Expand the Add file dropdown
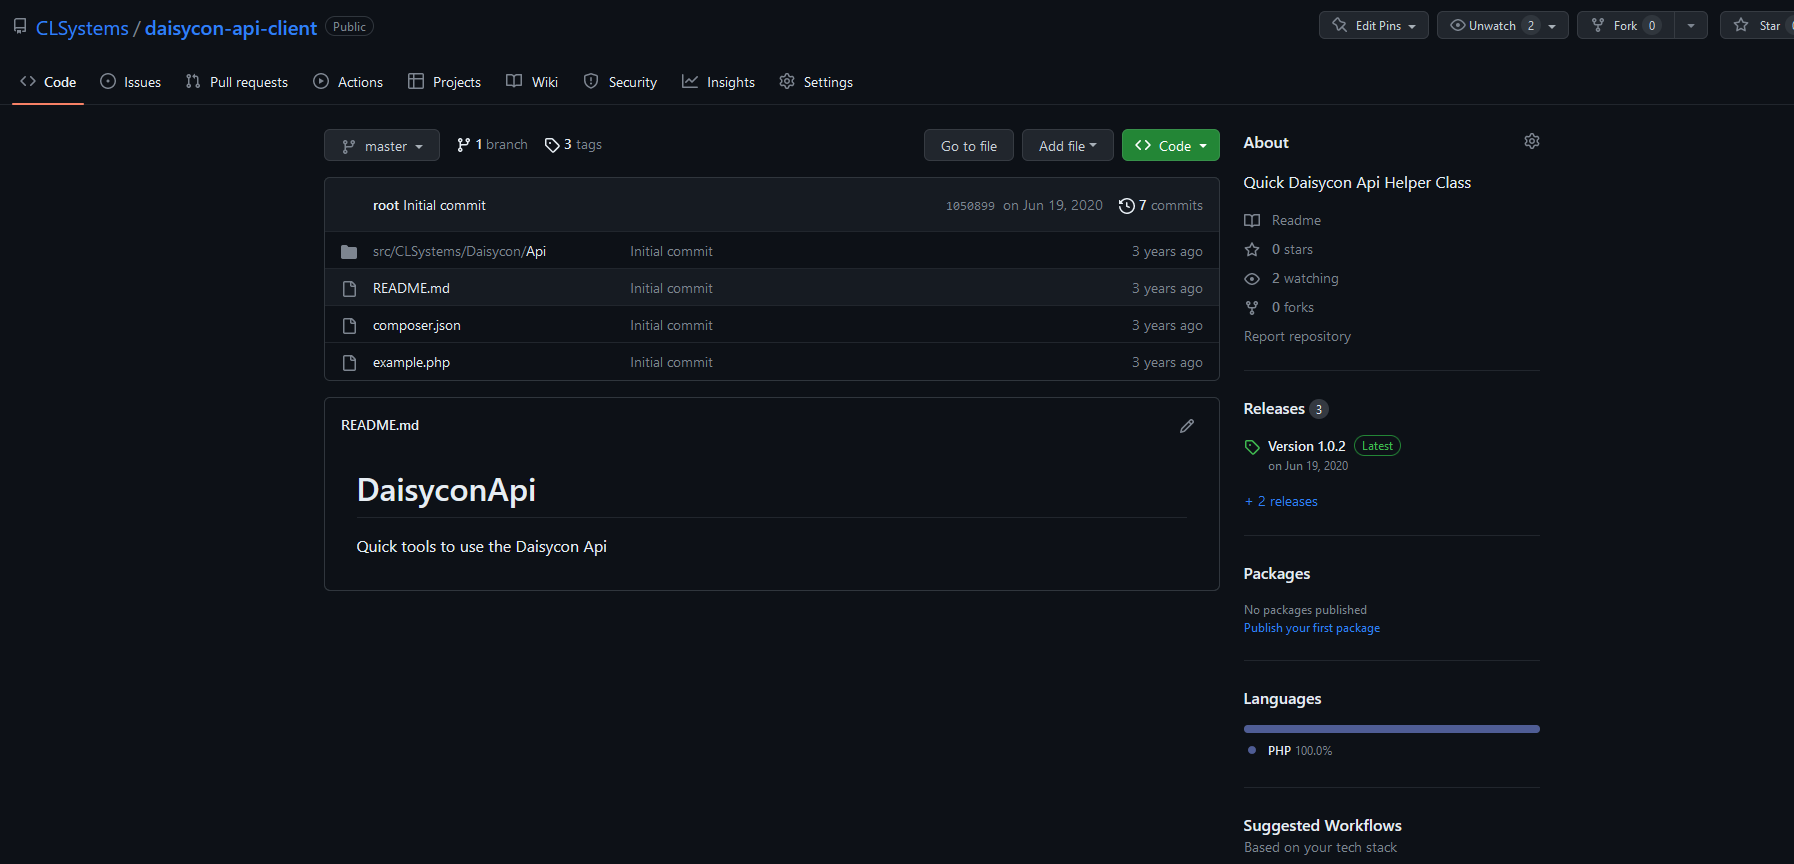 point(1068,146)
